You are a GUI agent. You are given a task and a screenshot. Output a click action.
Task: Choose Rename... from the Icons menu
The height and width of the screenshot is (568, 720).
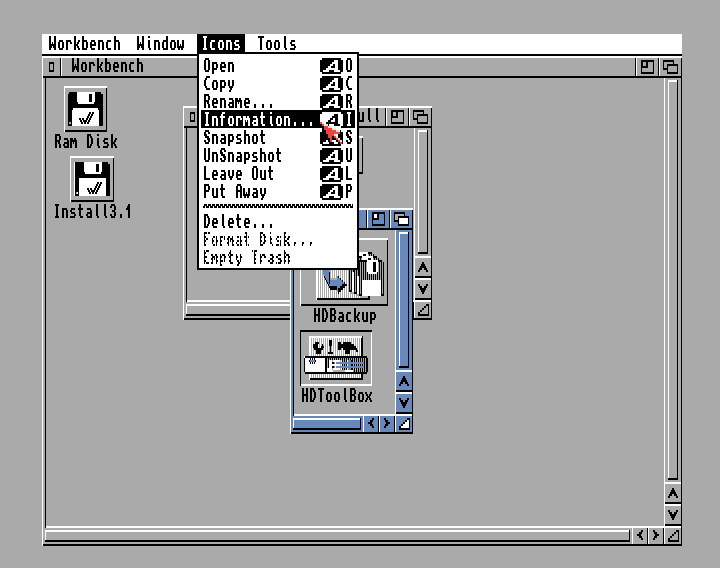pyautogui.click(x=238, y=102)
